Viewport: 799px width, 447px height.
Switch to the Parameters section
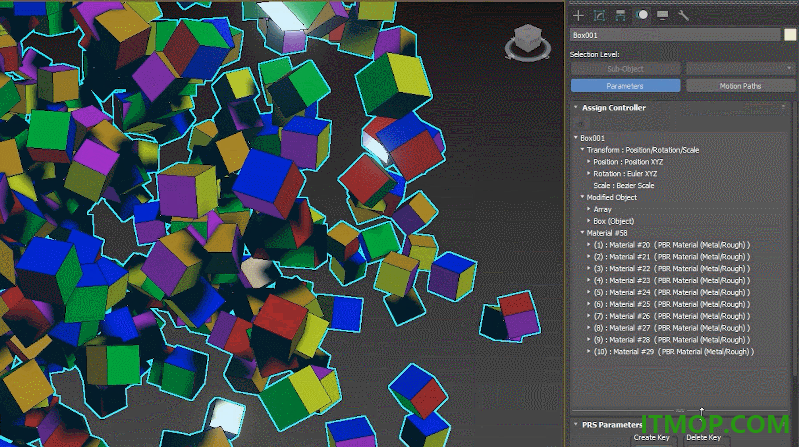[625, 86]
